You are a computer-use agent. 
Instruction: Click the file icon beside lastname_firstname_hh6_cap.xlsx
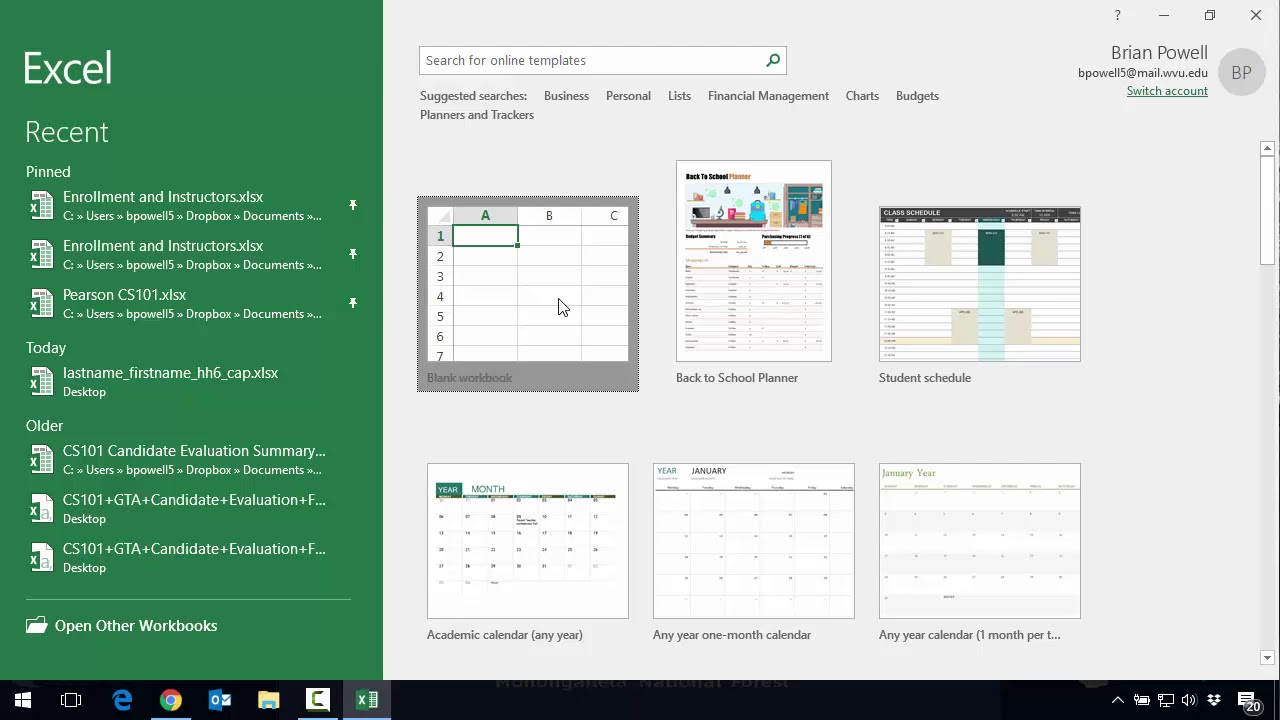[x=41, y=382]
